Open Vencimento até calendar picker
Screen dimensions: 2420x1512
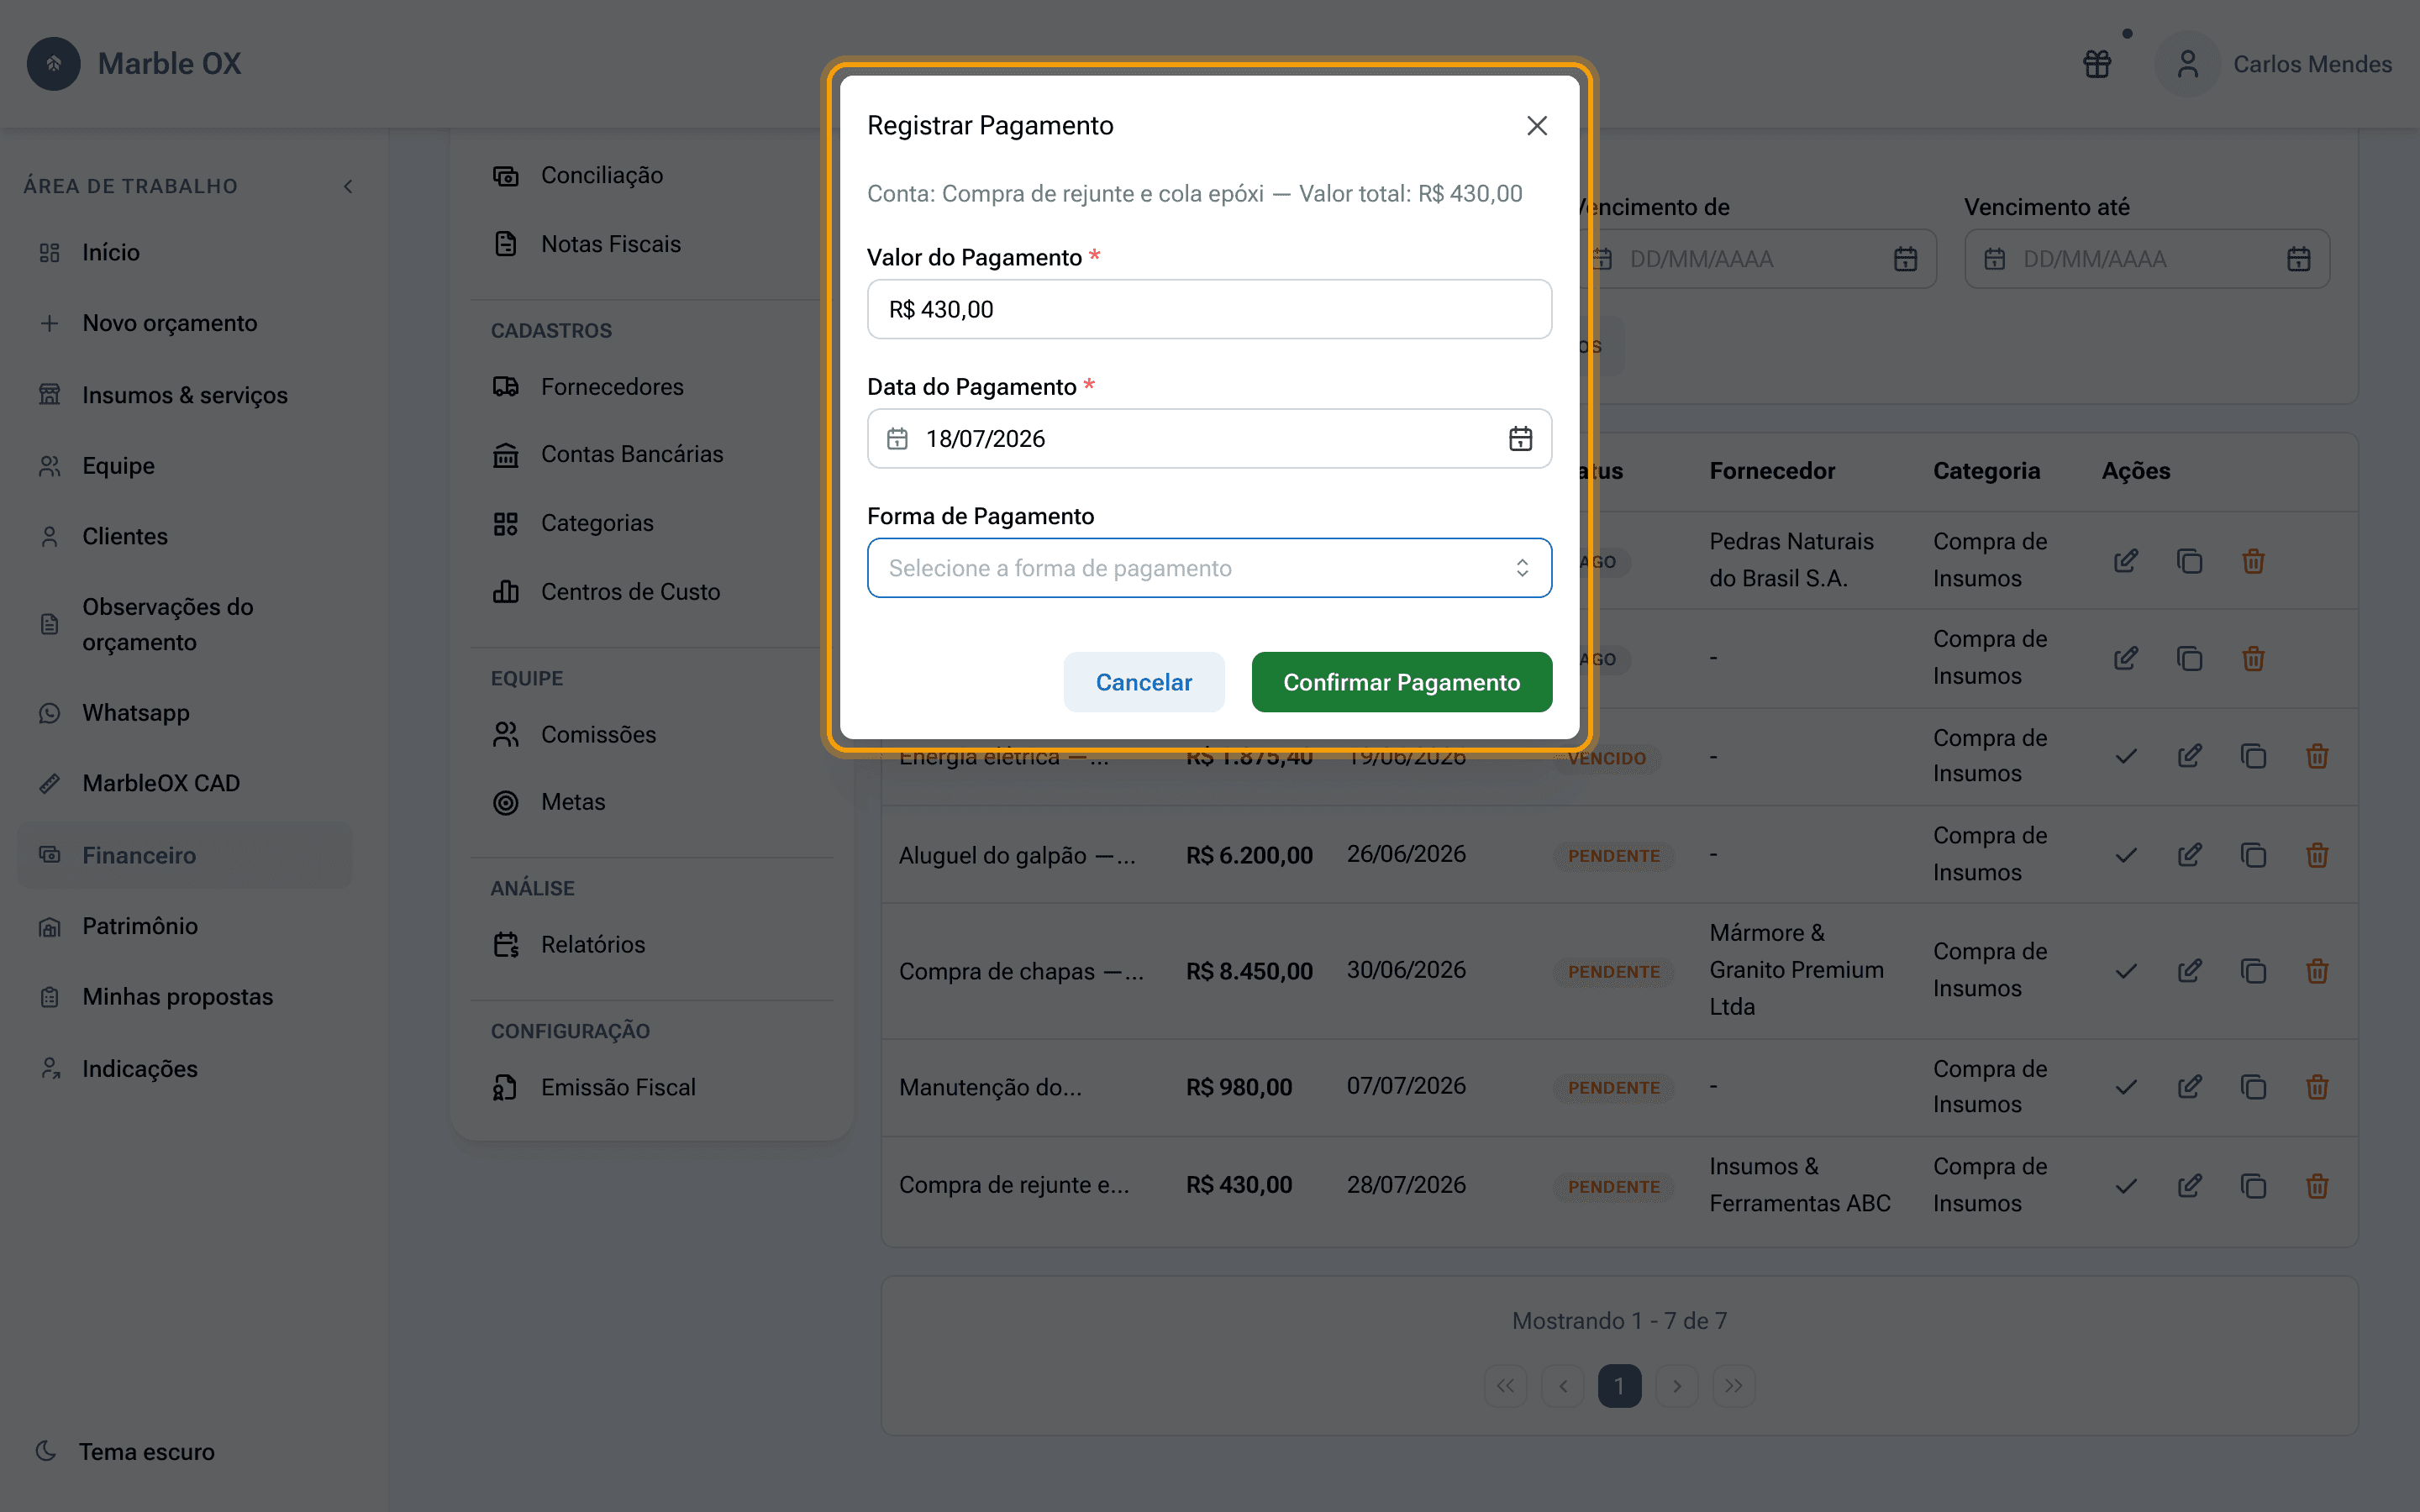click(2298, 259)
